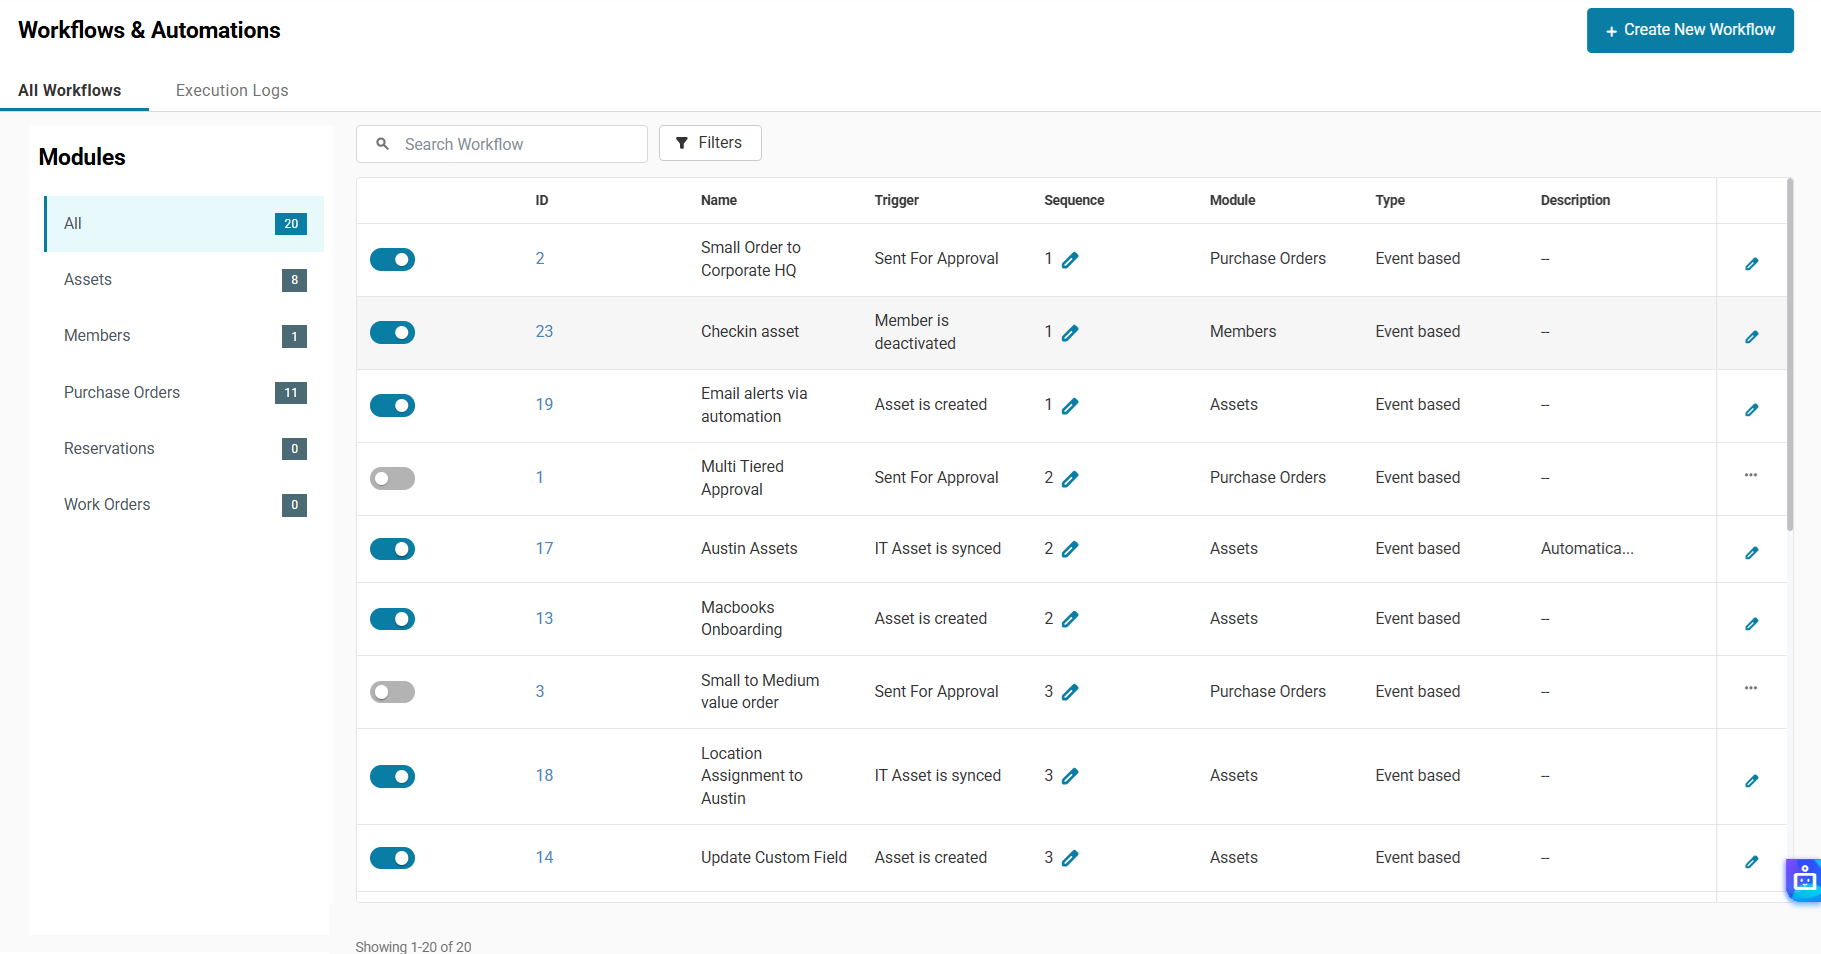Open more options for Small to Medium value order
This screenshot has width=1821, height=954.
pyautogui.click(x=1751, y=688)
